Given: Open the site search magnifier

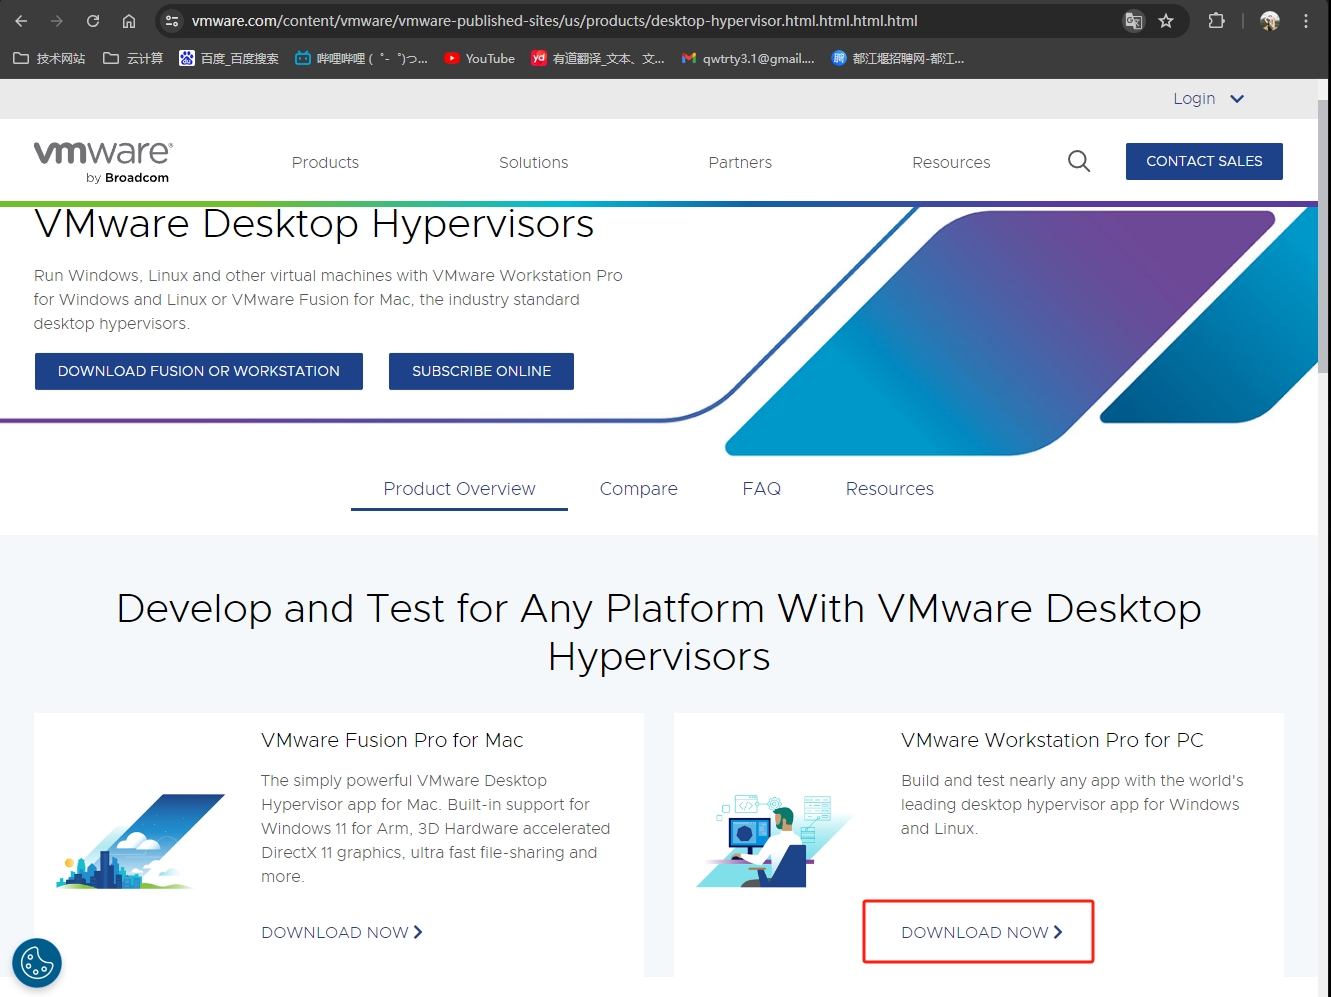Looking at the screenshot, I should click(1079, 161).
